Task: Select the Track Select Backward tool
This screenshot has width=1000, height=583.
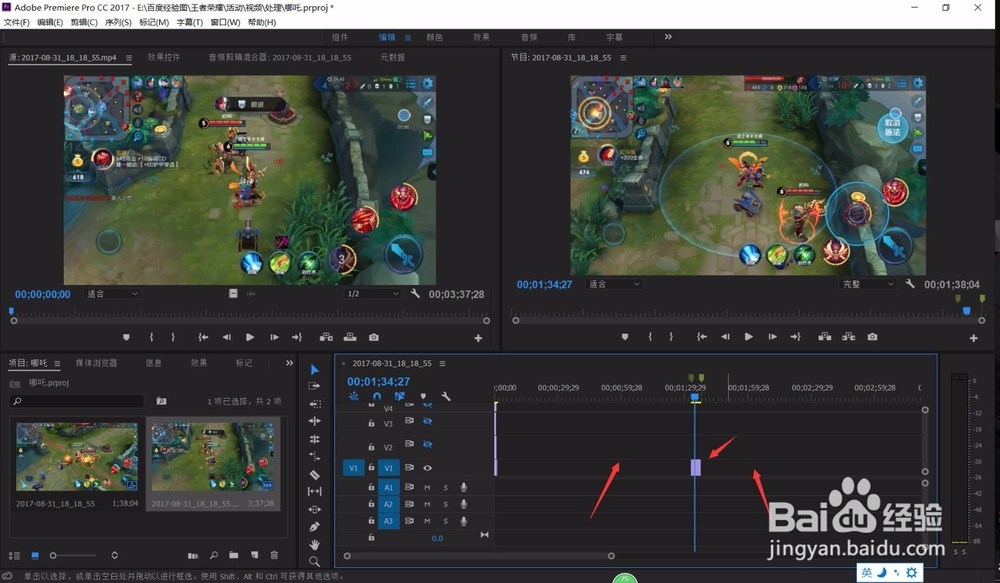Action: pyautogui.click(x=314, y=404)
